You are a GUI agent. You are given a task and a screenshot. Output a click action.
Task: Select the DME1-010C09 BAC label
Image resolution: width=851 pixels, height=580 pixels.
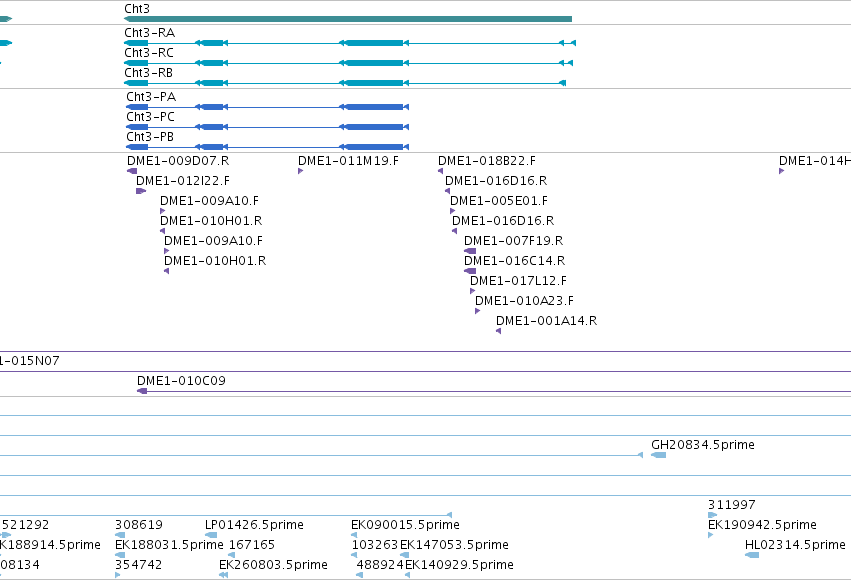[x=181, y=381]
